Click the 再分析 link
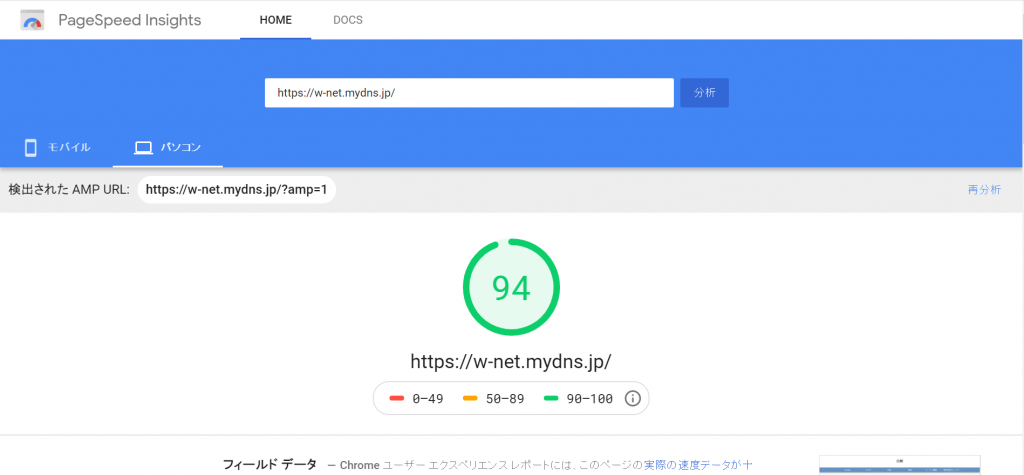Screen dimensions: 1024x475 (984, 190)
